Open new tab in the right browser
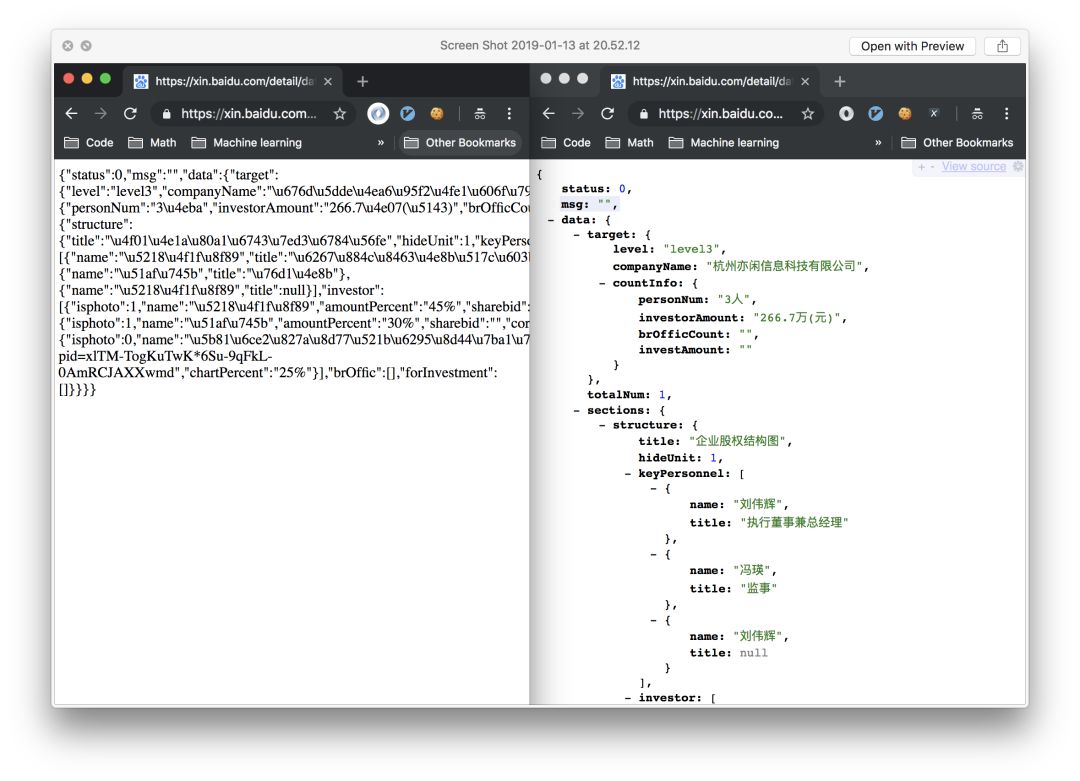This screenshot has width=1080, height=781. point(840,81)
